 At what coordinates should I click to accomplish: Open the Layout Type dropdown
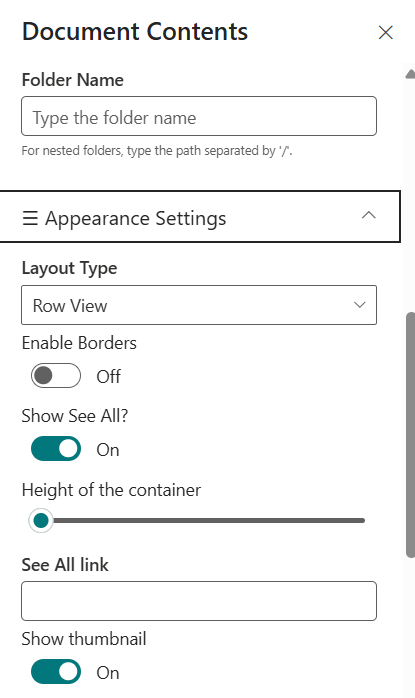coord(199,305)
